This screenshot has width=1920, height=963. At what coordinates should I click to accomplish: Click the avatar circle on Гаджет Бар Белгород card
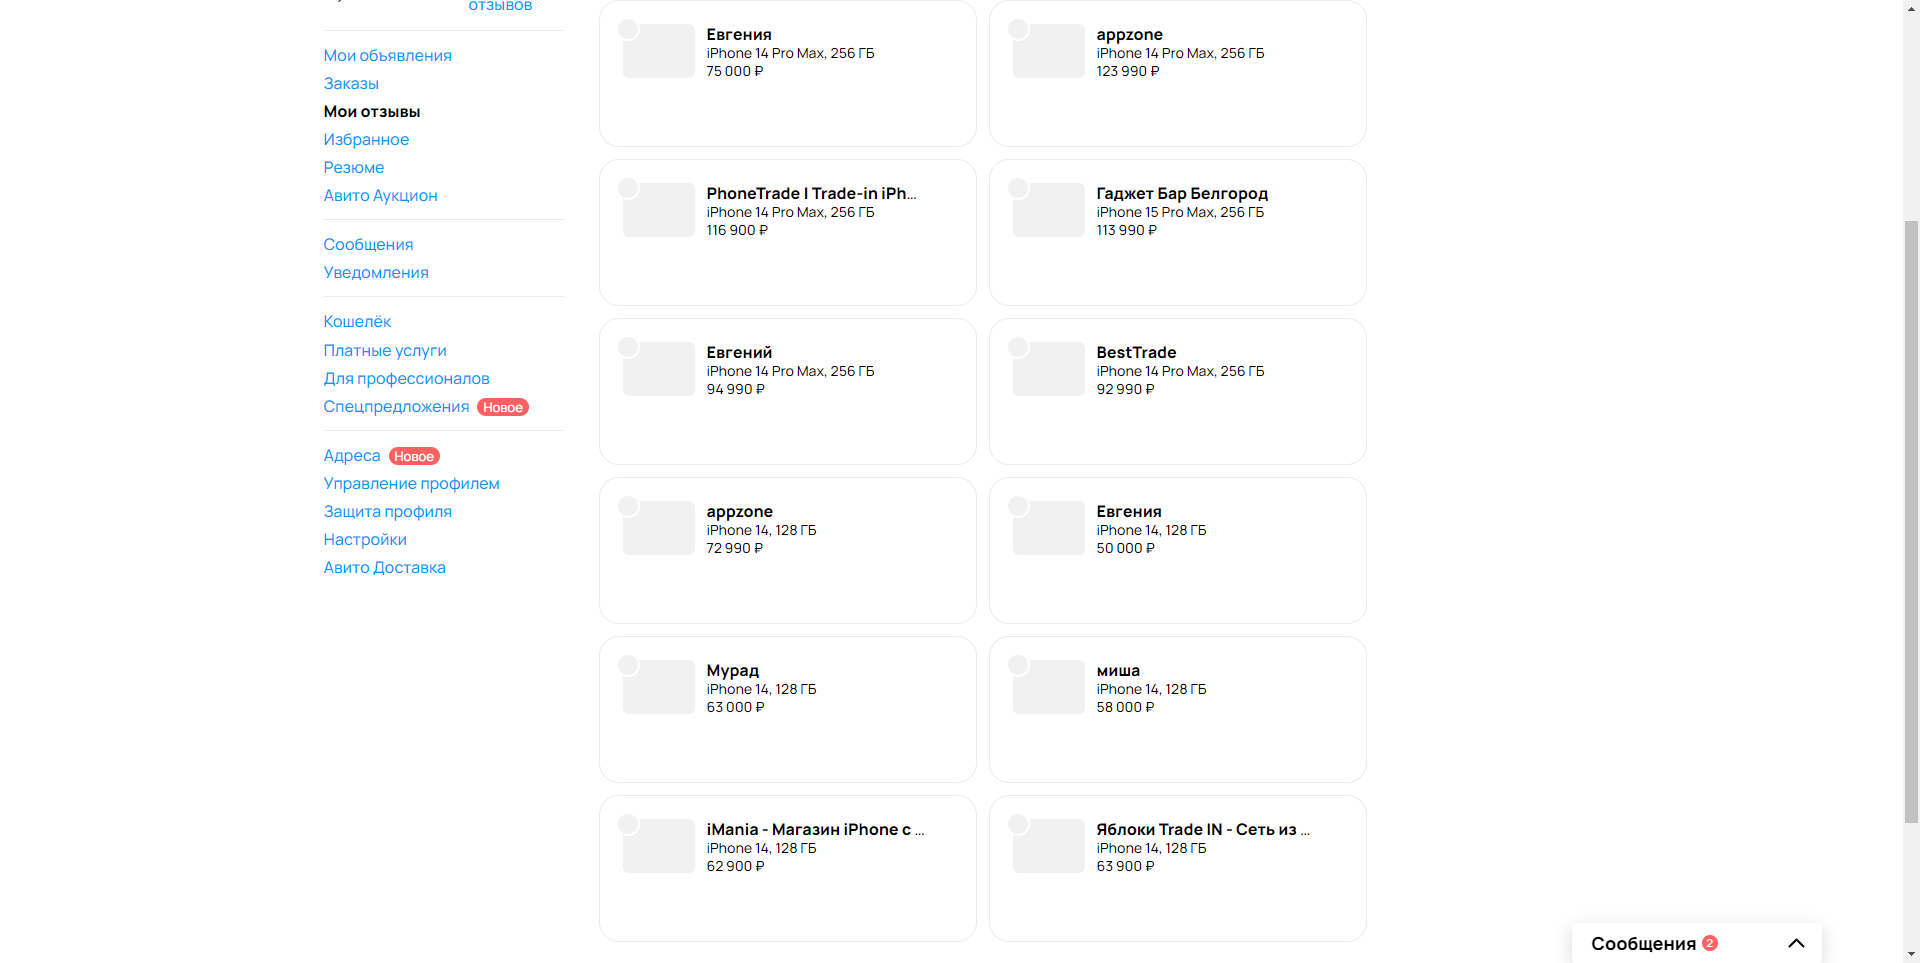(x=1018, y=188)
